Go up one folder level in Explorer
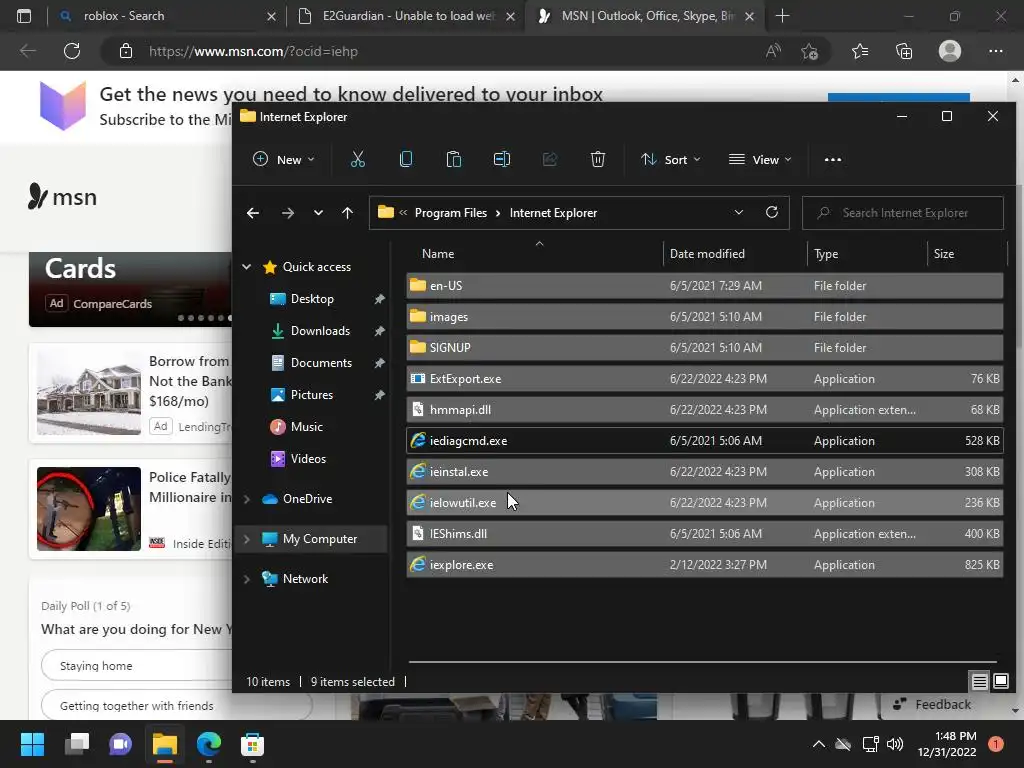The width and height of the screenshot is (1024, 768). point(347,213)
